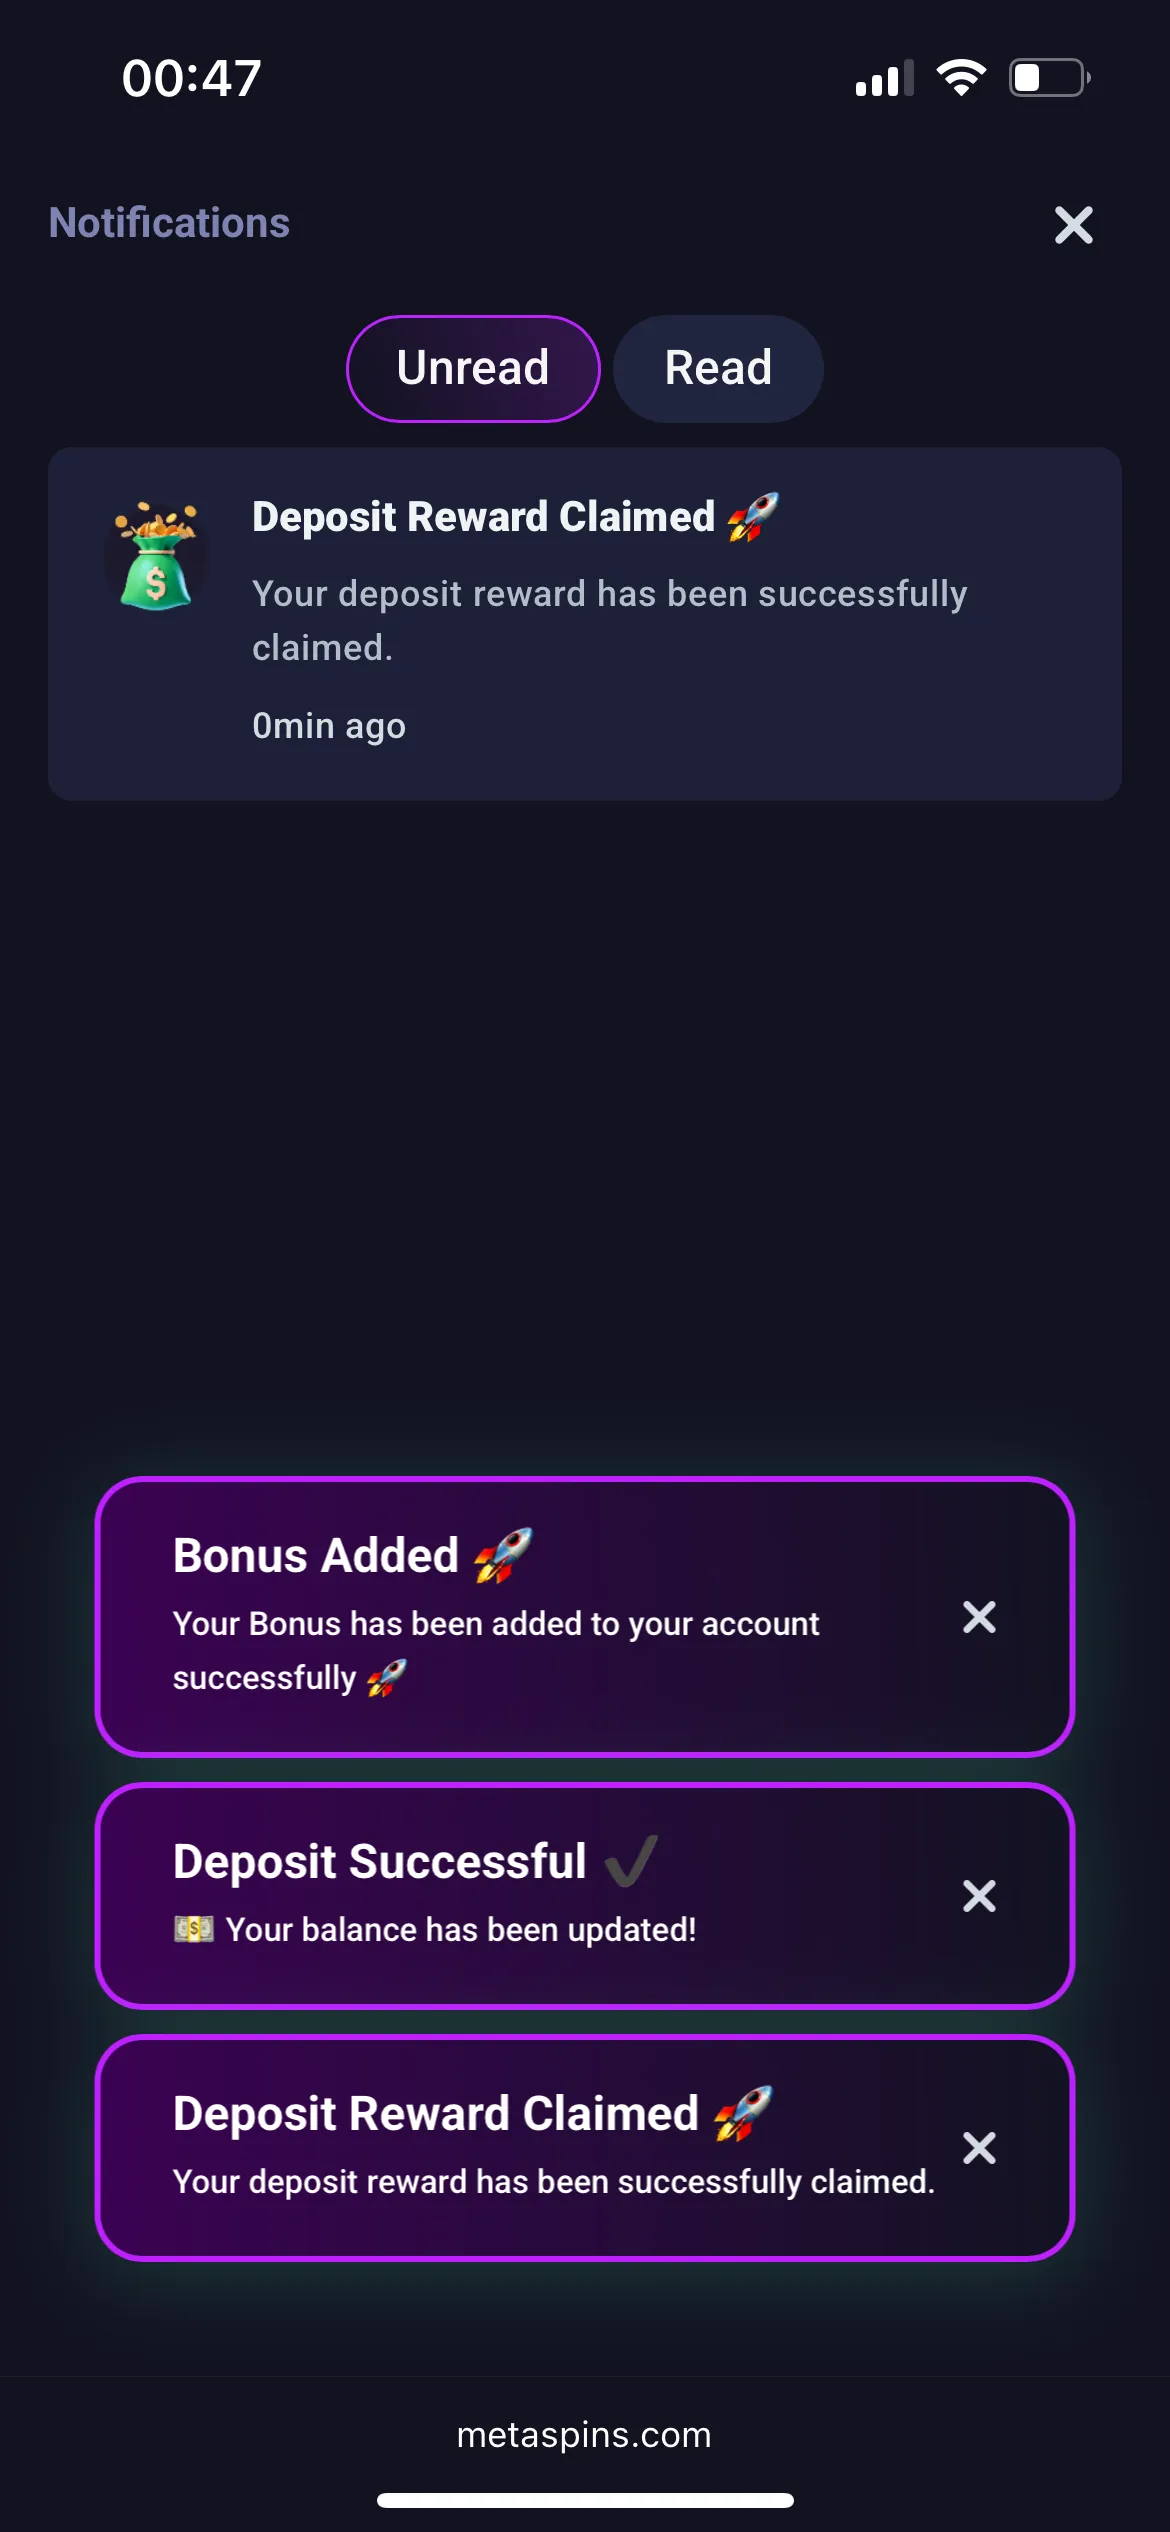The width and height of the screenshot is (1170, 2532).
Task: Tap the metaspins.com address at the bottom
Action: 584,2435
